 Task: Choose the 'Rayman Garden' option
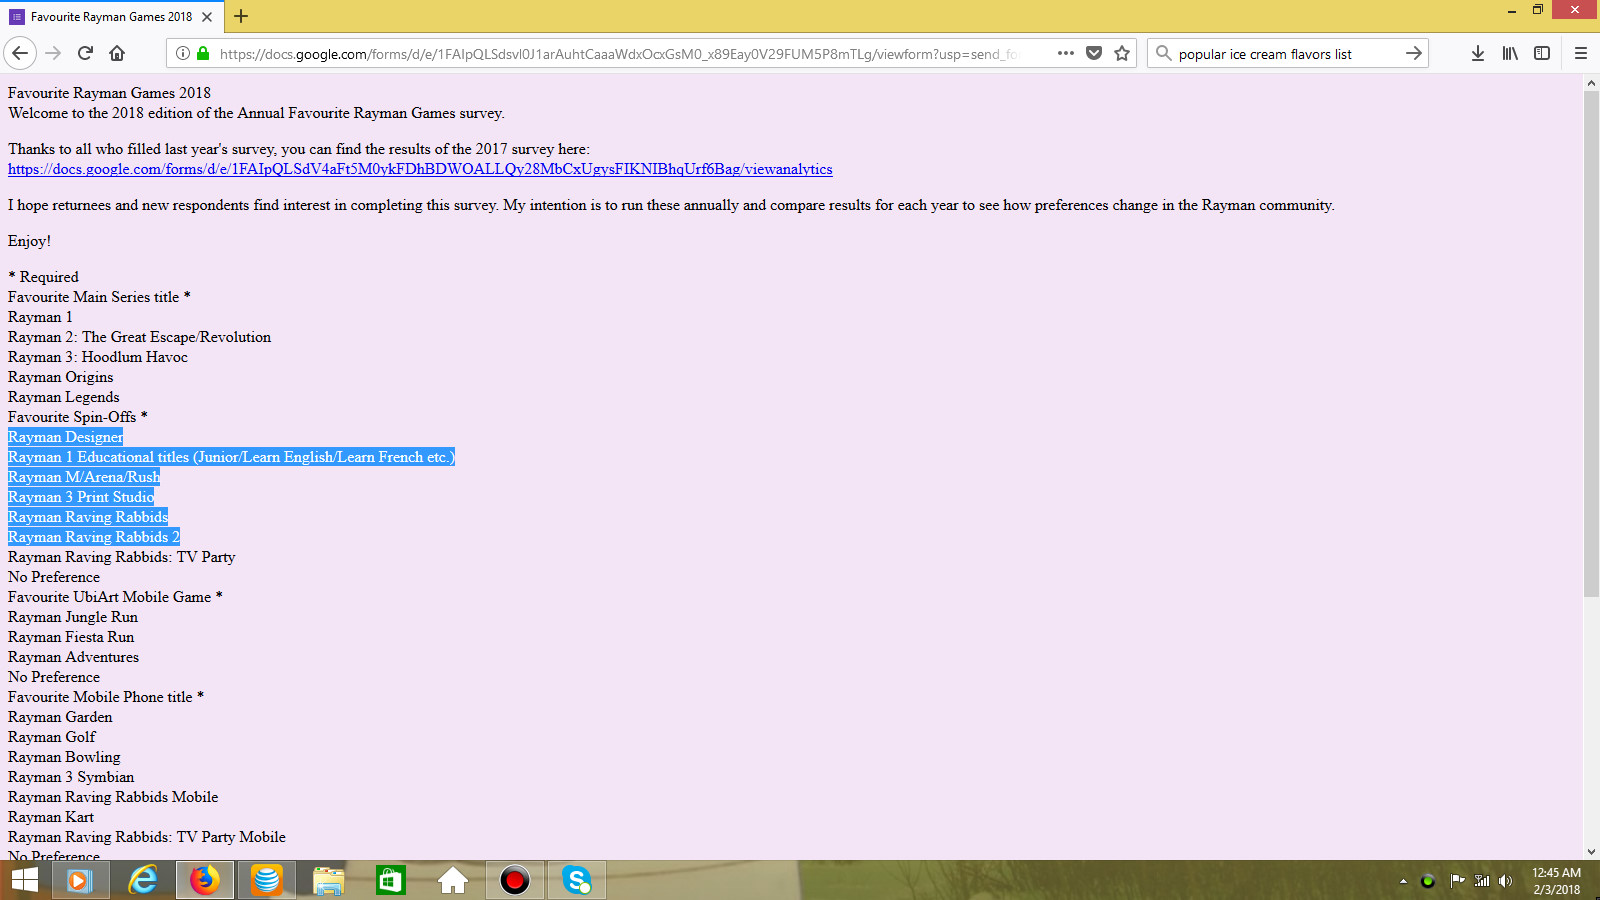pos(60,717)
